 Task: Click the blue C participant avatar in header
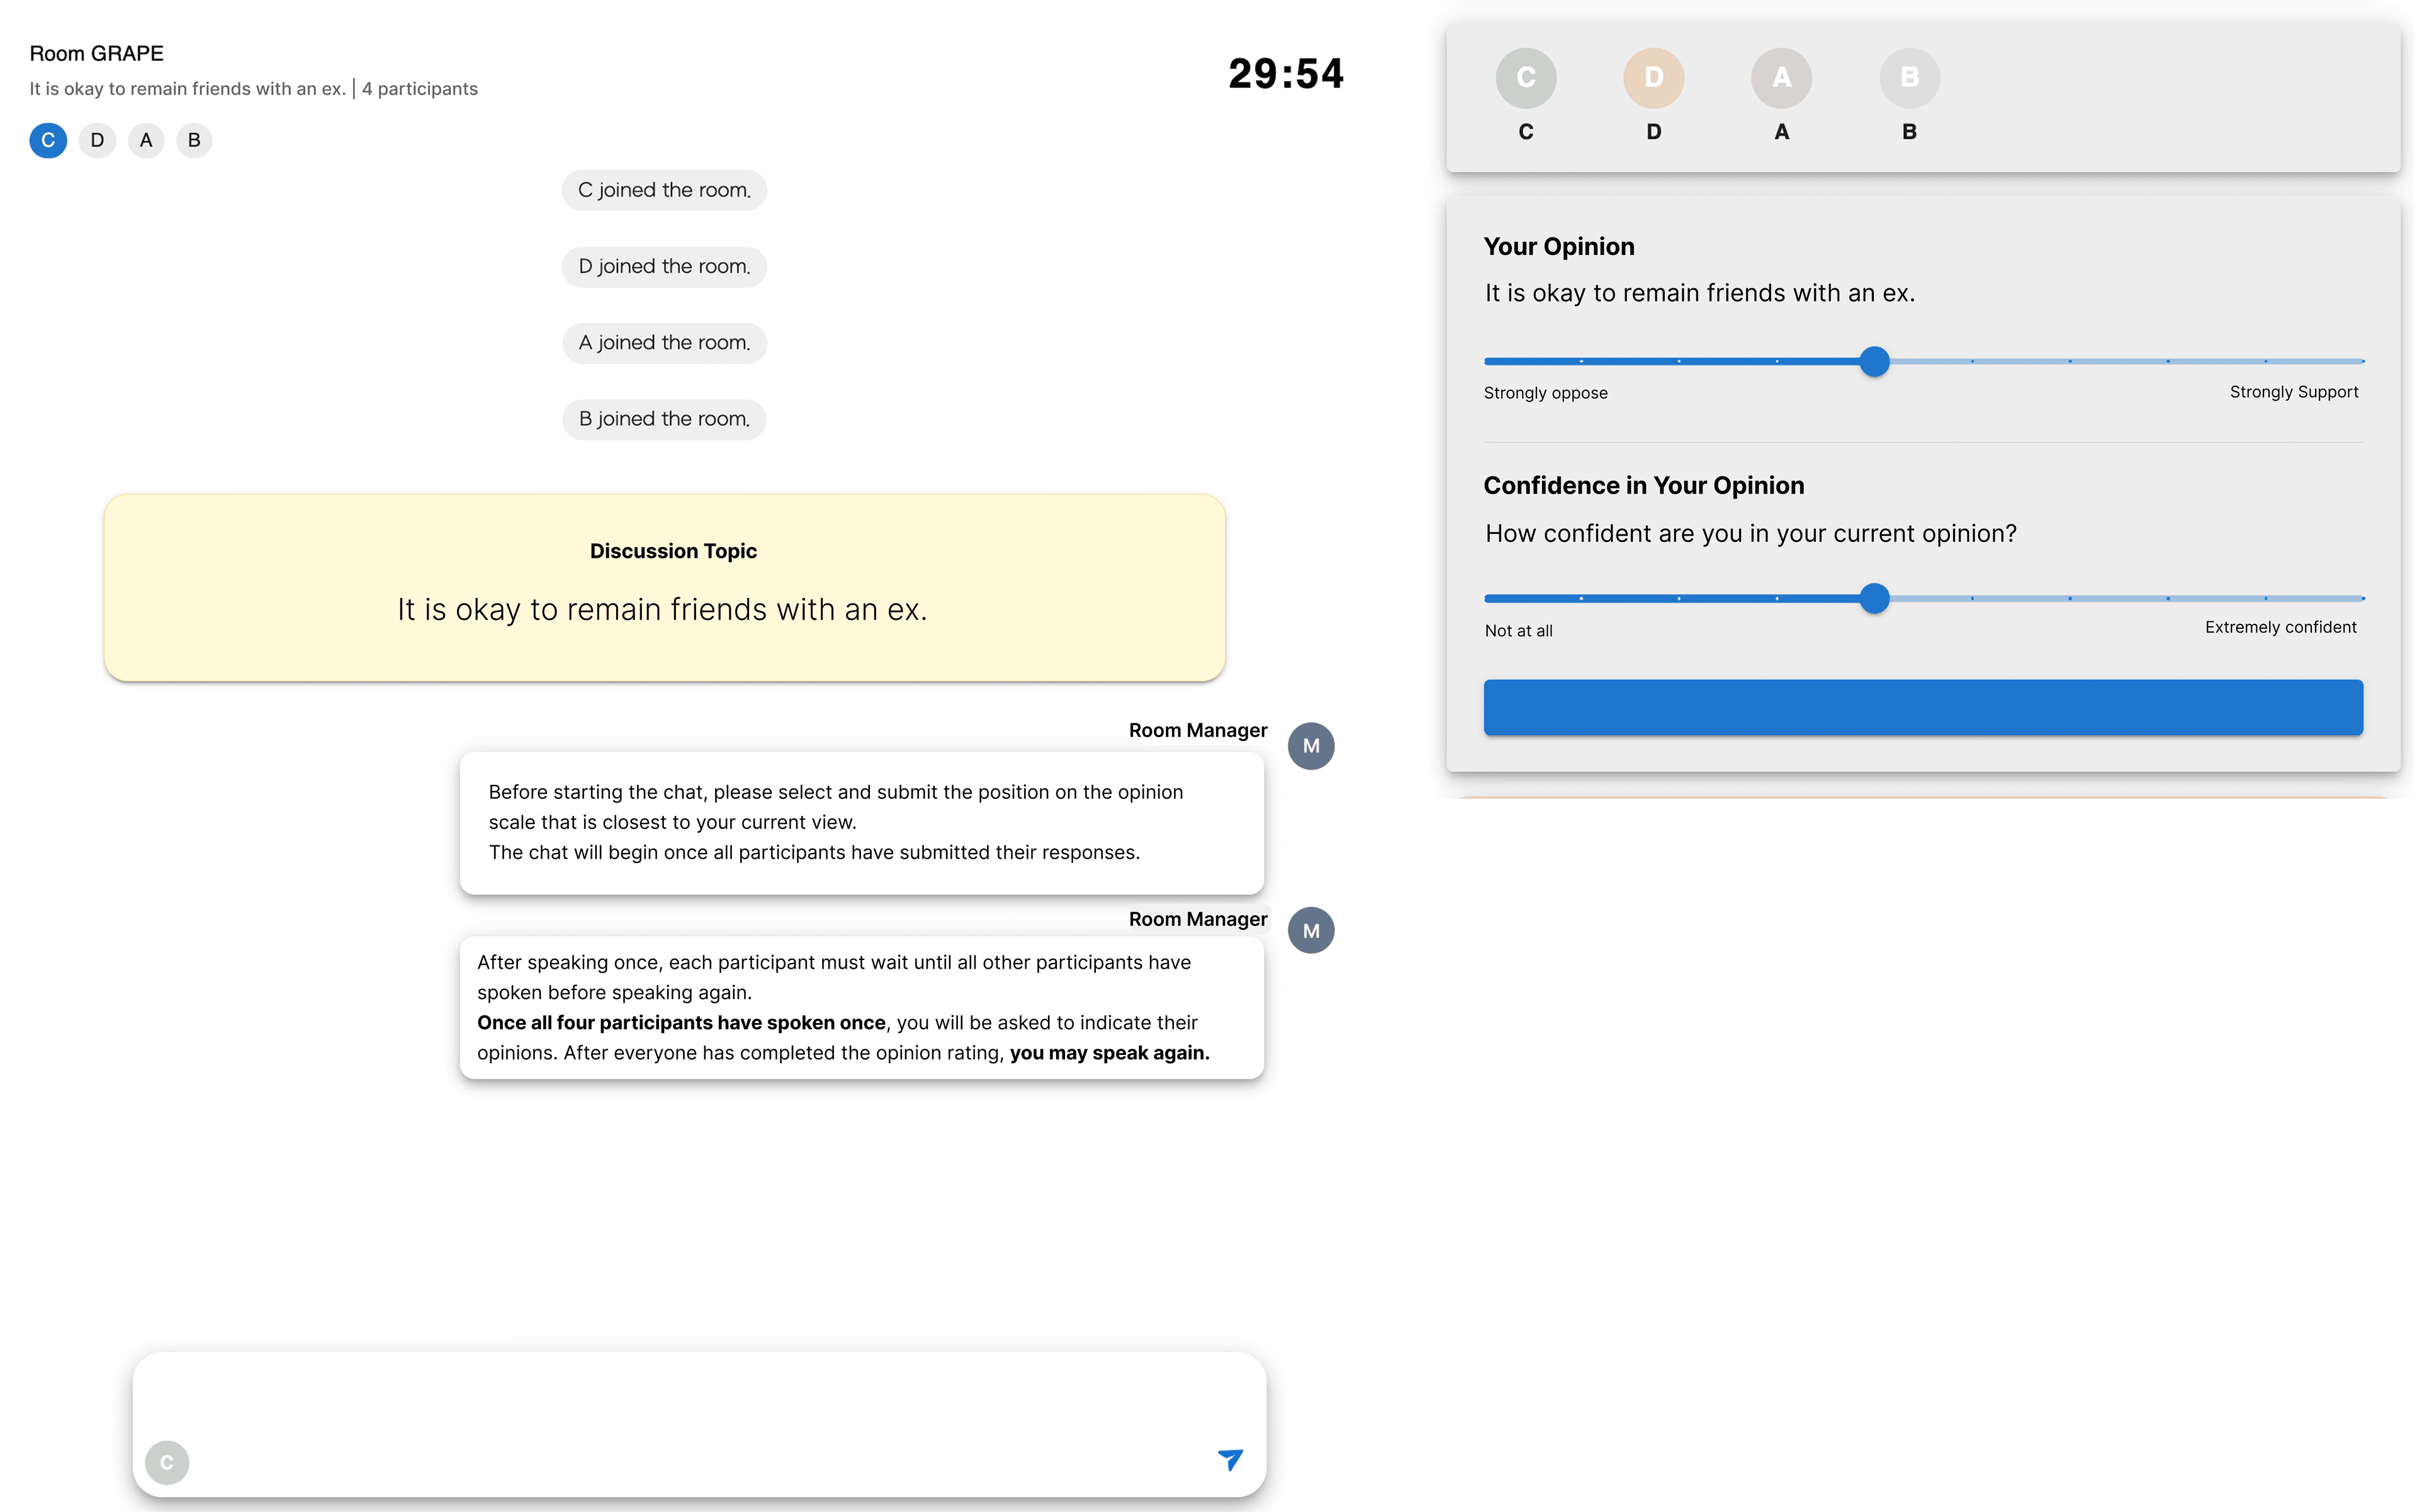pyautogui.click(x=48, y=140)
